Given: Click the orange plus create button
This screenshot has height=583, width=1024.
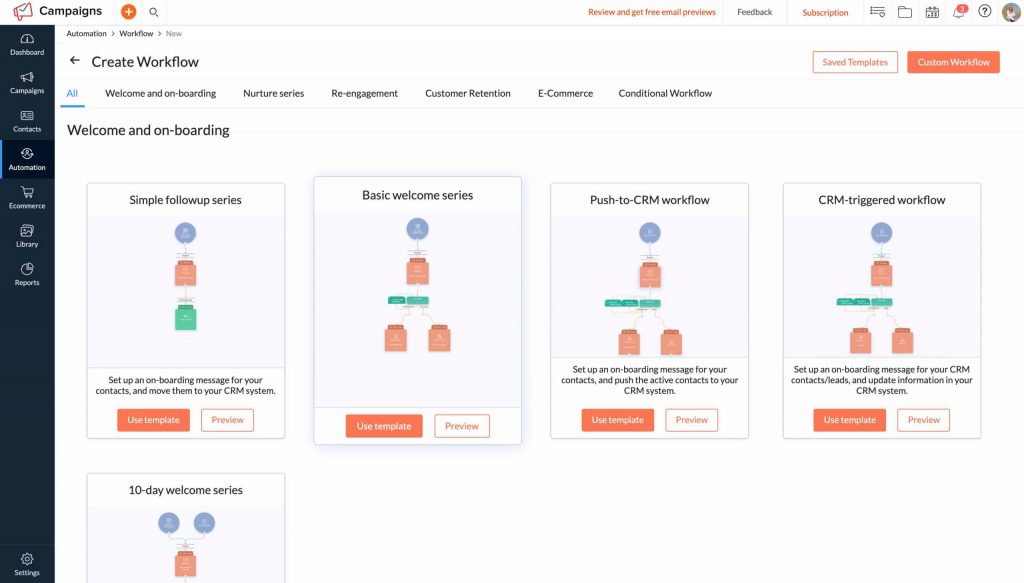Looking at the screenshot, I should (129, 11).
